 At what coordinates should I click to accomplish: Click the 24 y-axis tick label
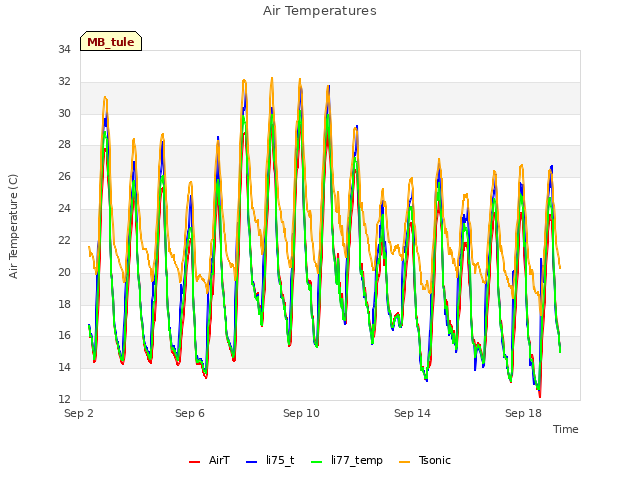pos(64,209)
